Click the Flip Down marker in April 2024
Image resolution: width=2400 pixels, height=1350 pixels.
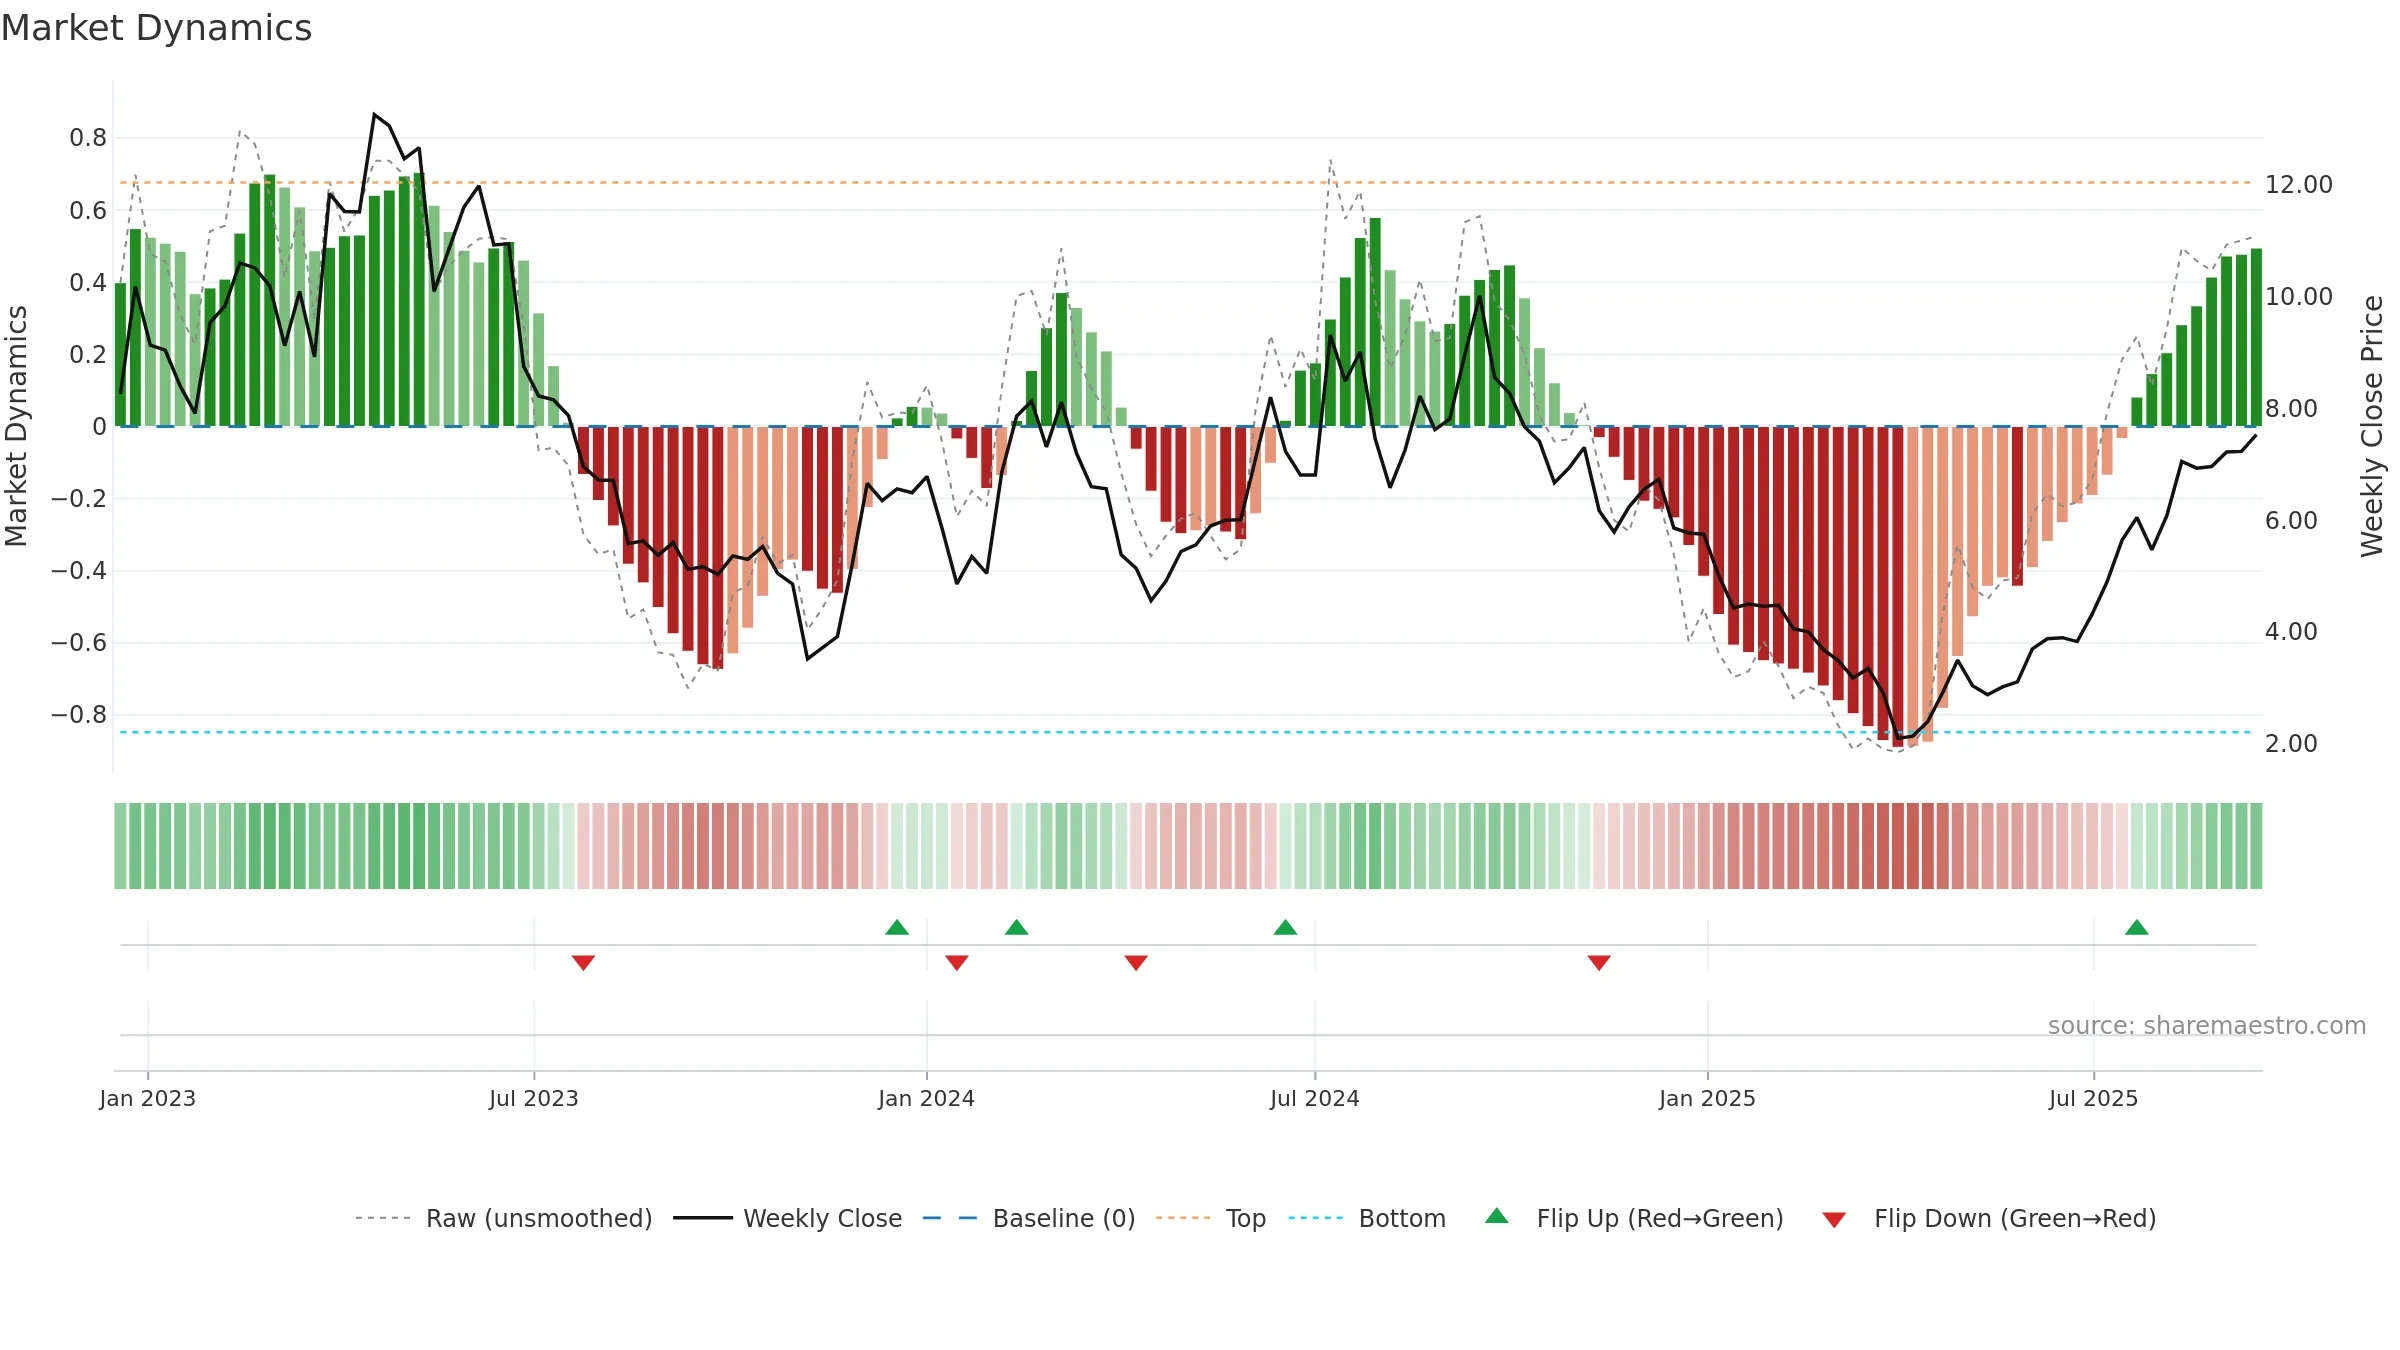1136,963
